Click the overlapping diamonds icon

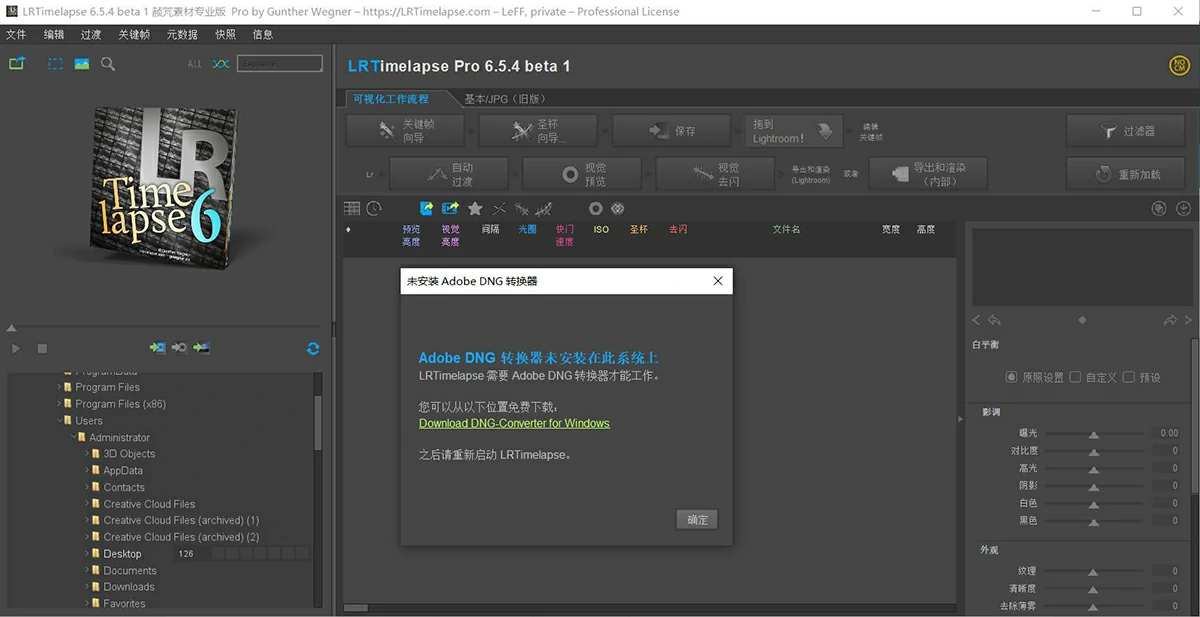[x=617, y=208]
